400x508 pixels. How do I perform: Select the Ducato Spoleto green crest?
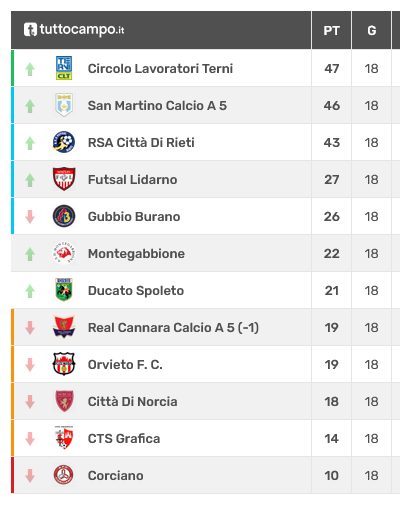click(x=64, y=290)
